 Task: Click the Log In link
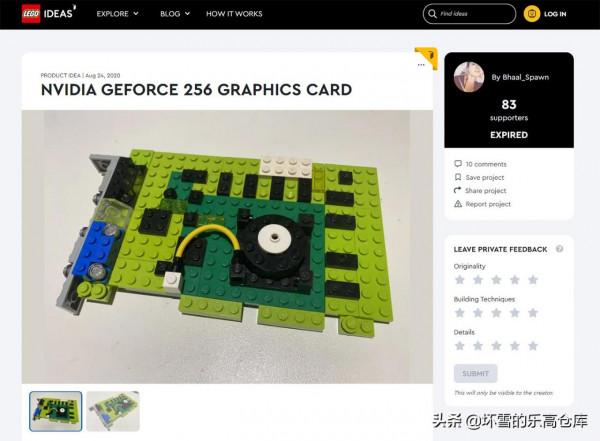click(x=555, y=14)
